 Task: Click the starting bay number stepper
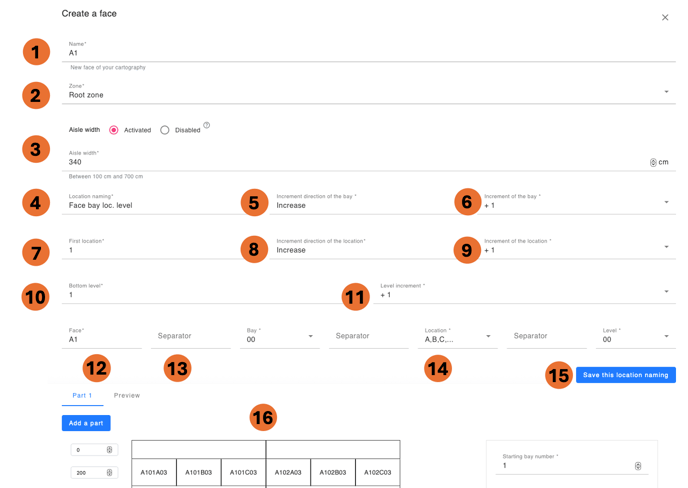pyautogui.click(x=638, y=466)
